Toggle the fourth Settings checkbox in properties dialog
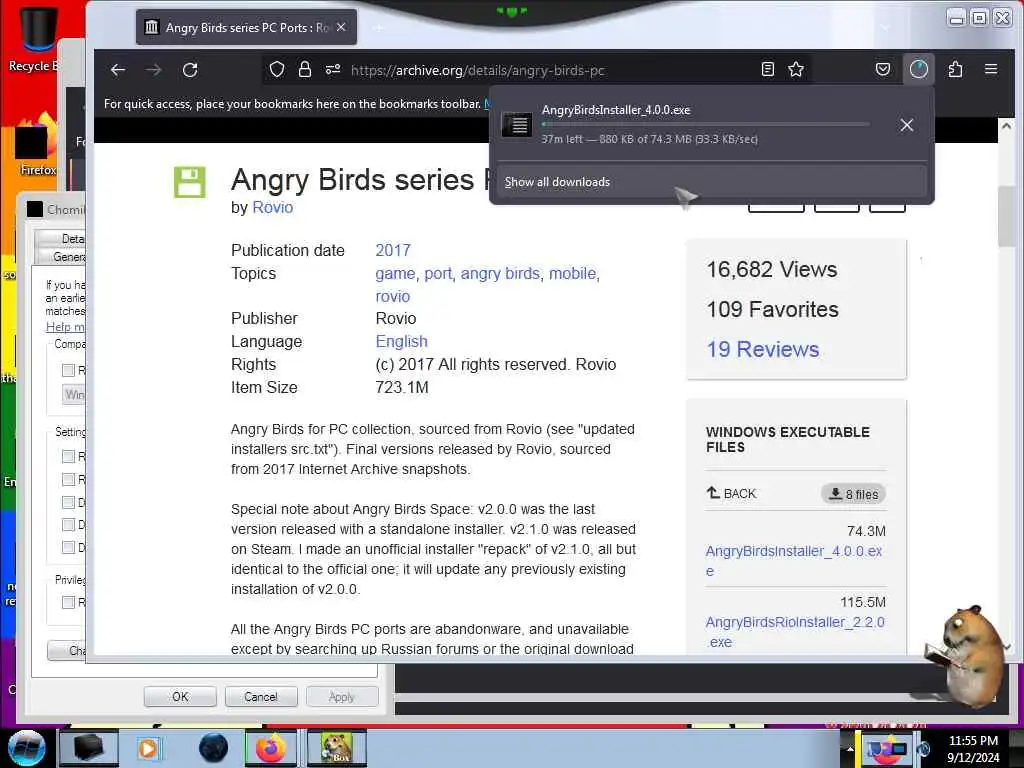 click(x=68, y=524)
